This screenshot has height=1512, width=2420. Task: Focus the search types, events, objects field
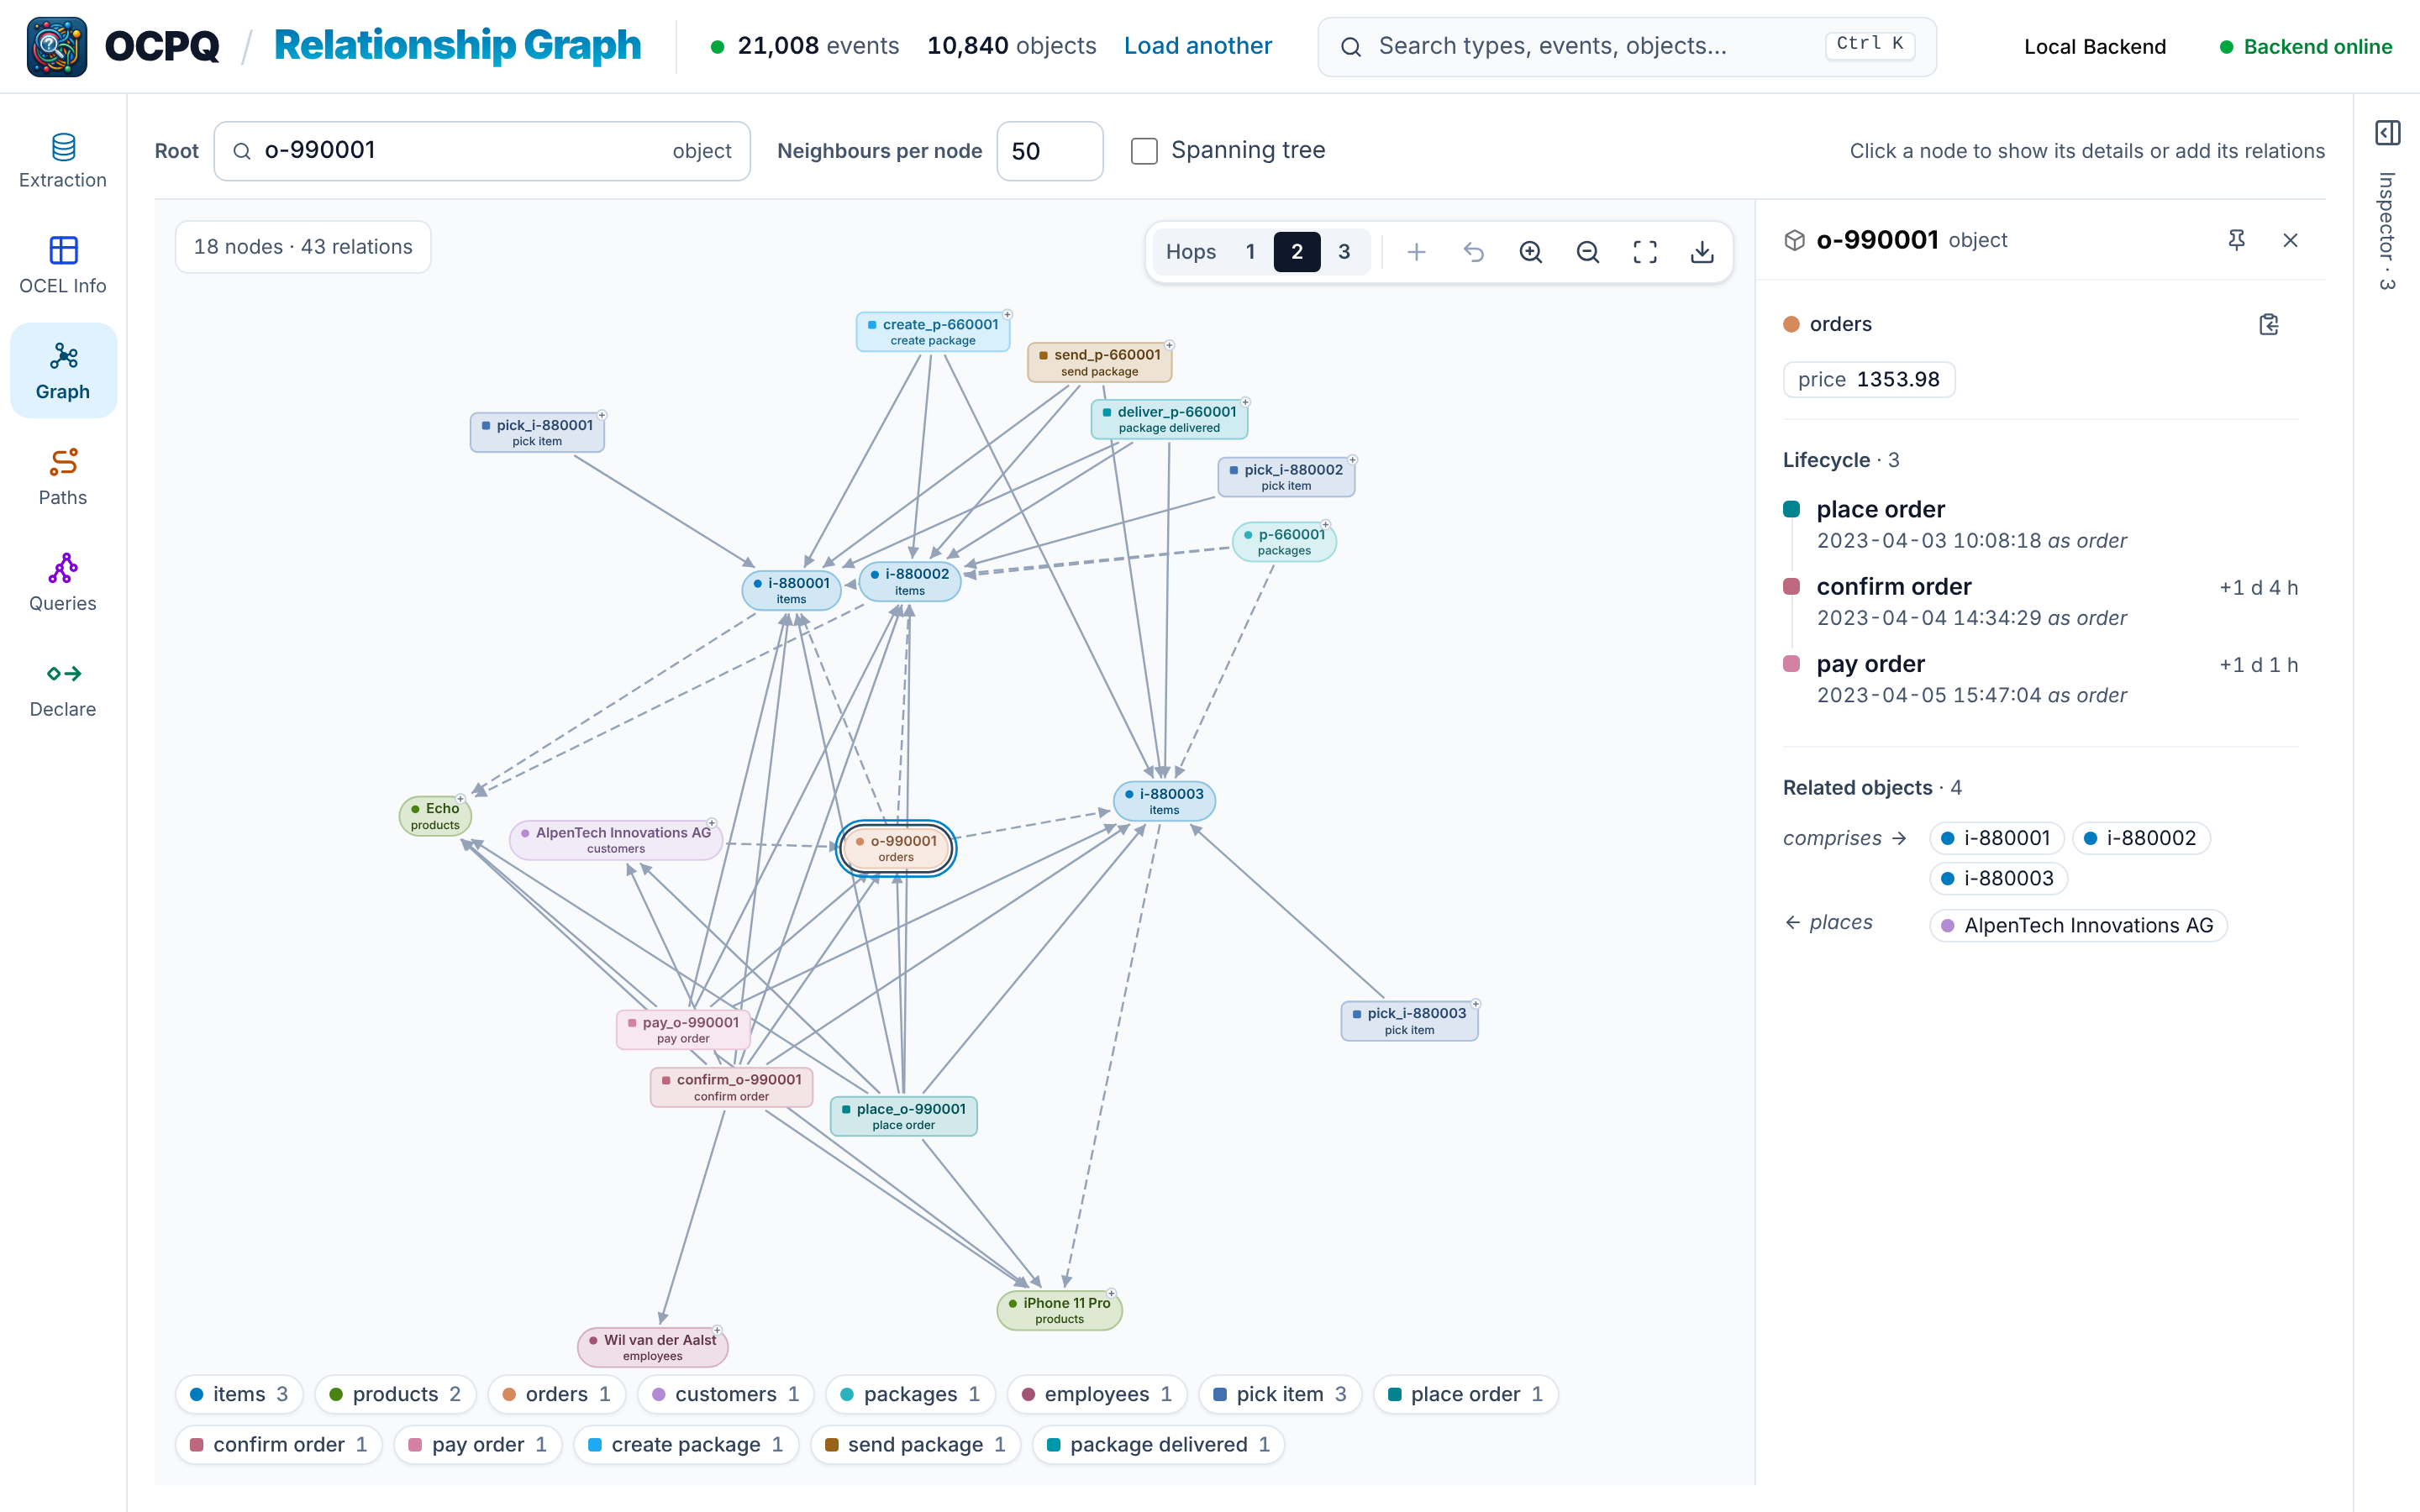tap(1626, 46)
